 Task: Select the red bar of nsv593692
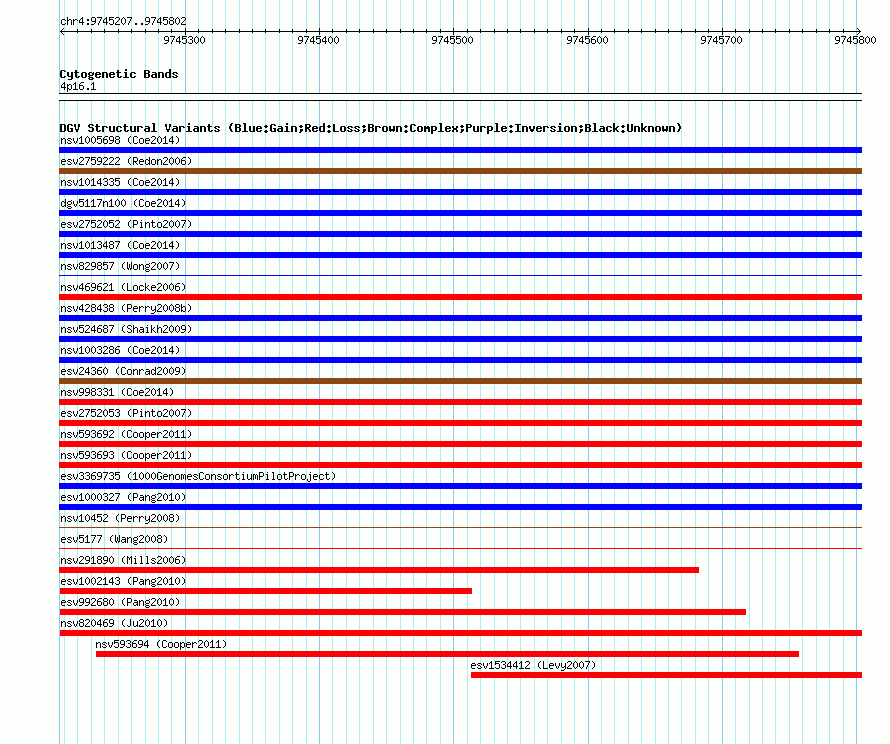[460, 444]
